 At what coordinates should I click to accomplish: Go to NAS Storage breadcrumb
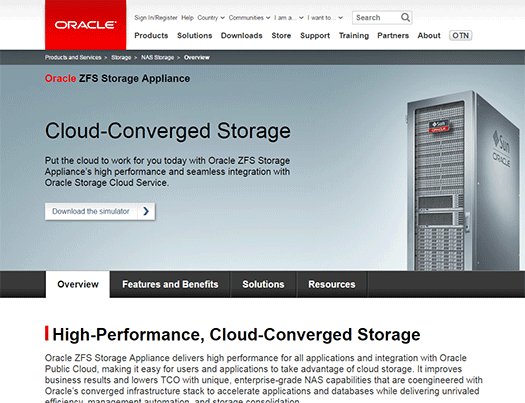click(157, 58)
